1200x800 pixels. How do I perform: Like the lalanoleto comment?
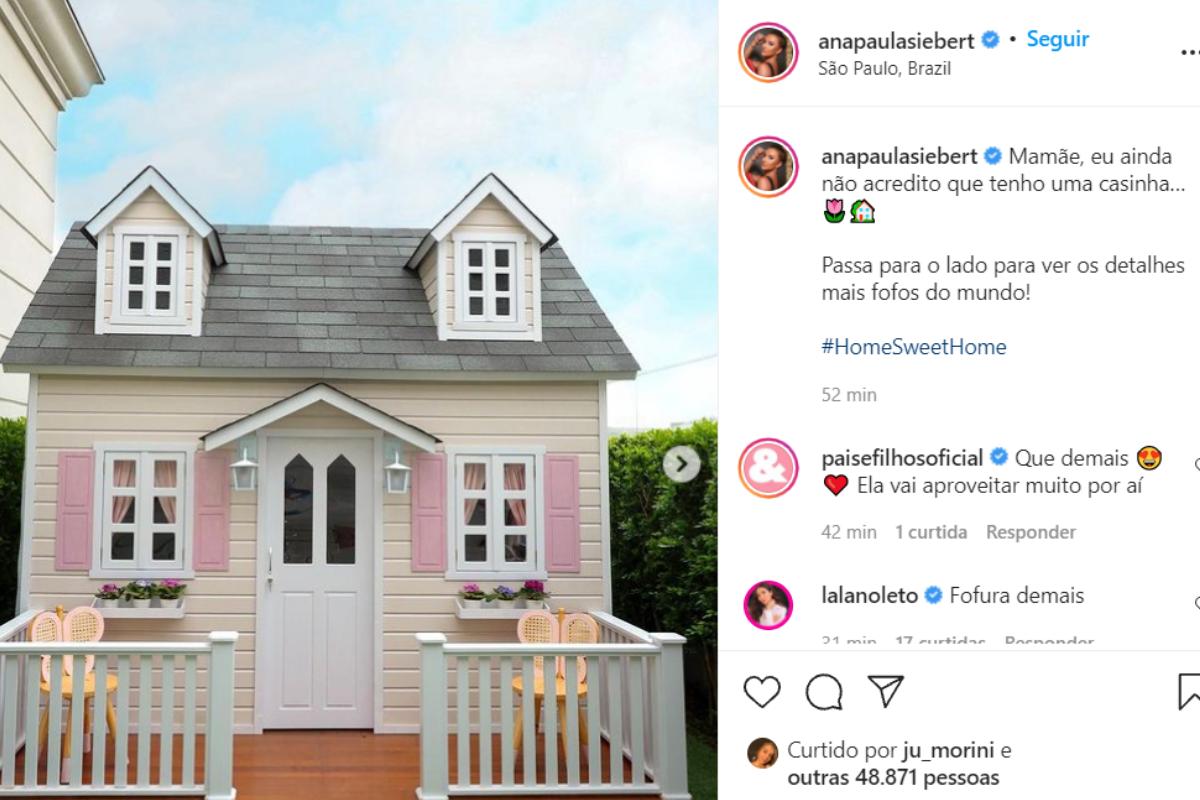click(1197, 603)
